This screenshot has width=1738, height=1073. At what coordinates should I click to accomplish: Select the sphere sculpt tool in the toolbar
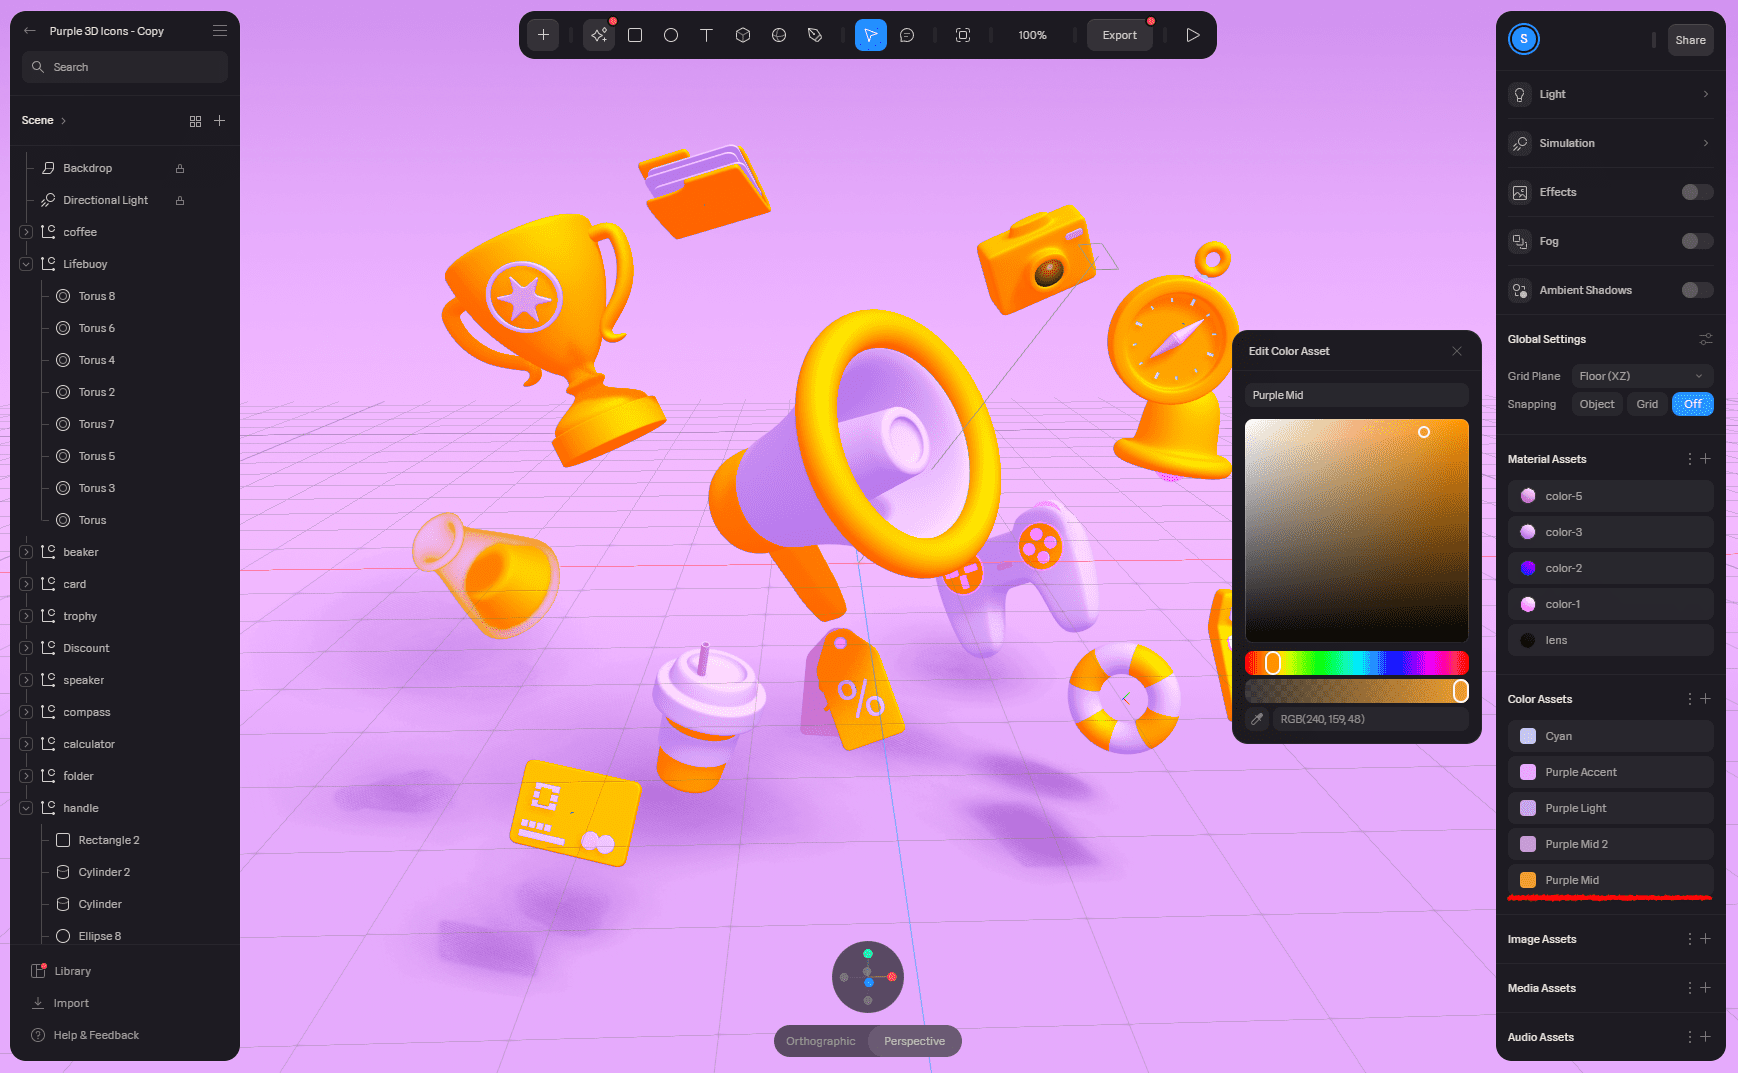tap(779, 35)
